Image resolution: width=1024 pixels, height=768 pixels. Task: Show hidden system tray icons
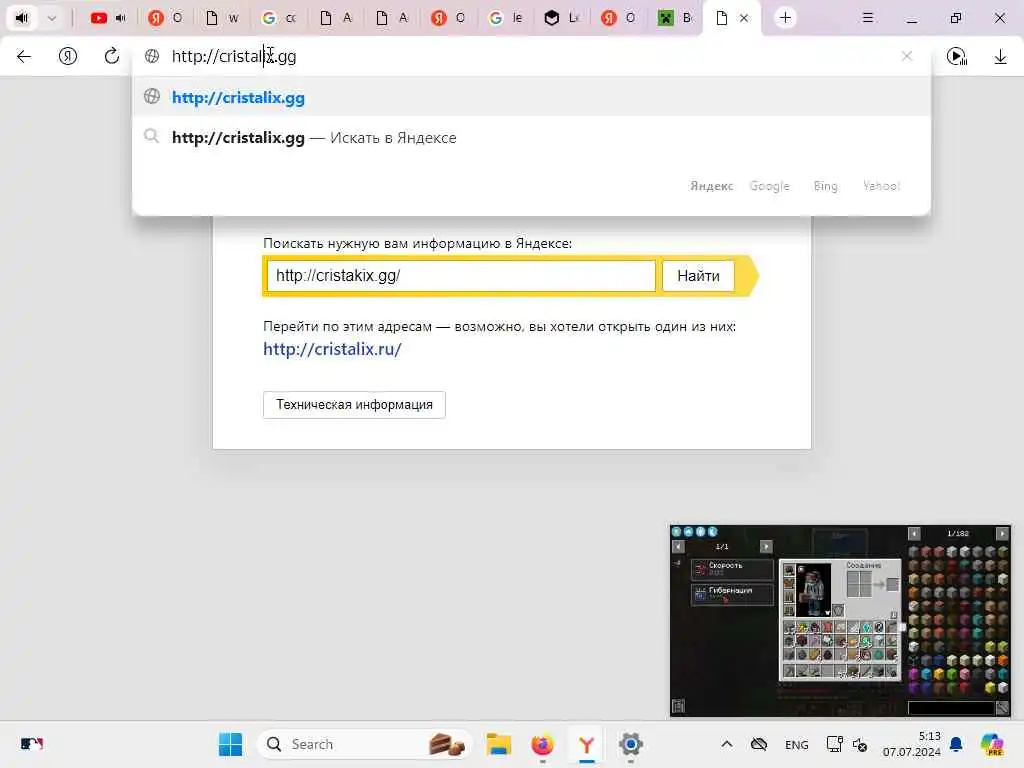click(727, 744)
